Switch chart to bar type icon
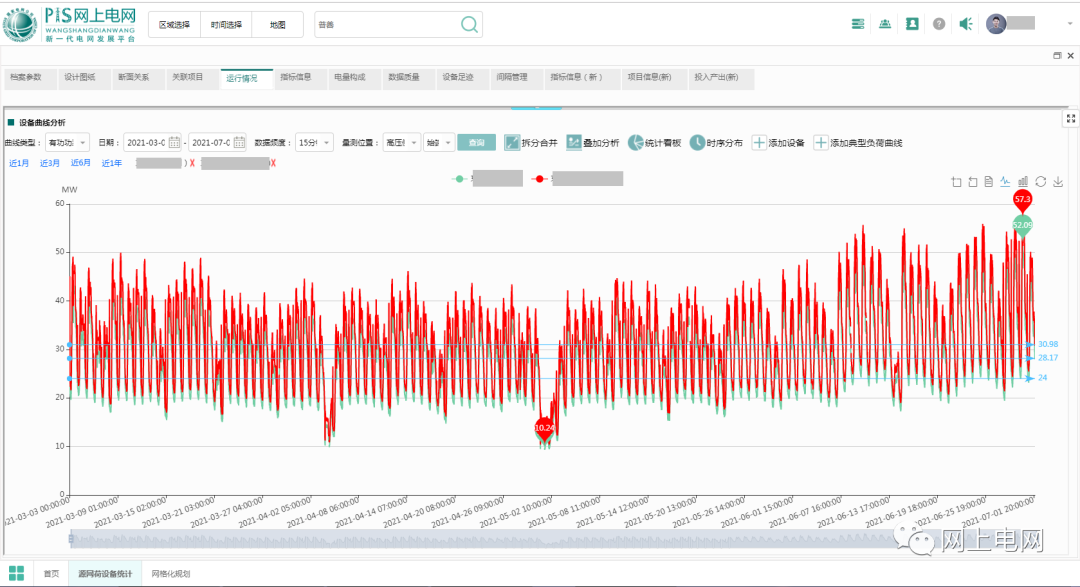The height and width of the screenshot is (587, 1080). (1023, 182)
